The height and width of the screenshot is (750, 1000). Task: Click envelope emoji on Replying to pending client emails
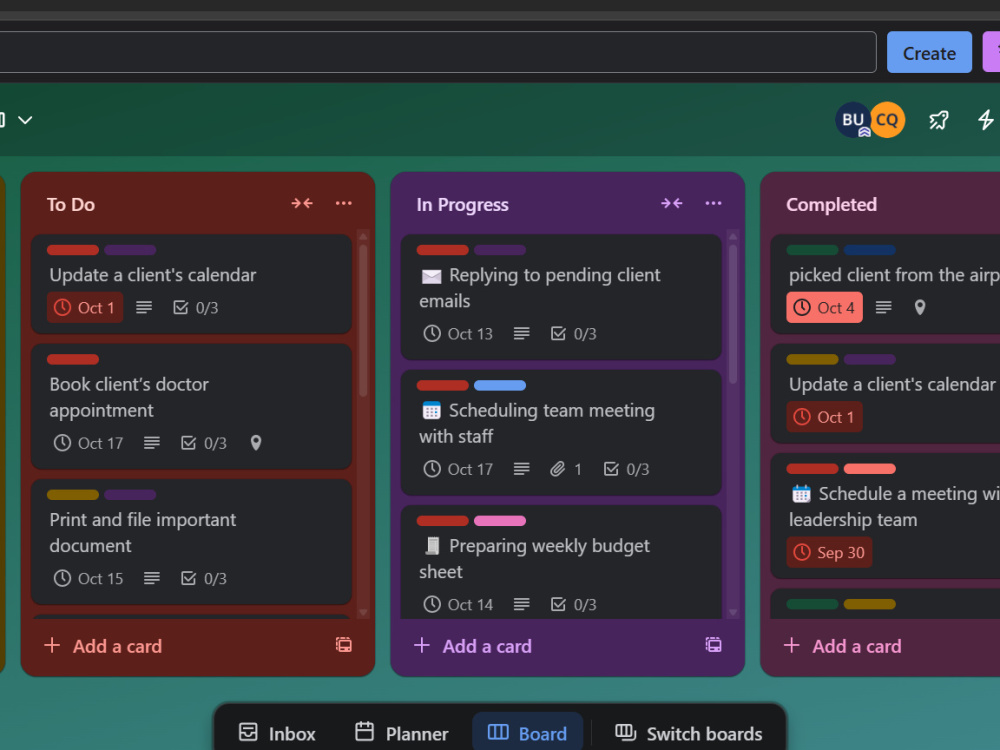pyautogui.click(x=432, y=276)
